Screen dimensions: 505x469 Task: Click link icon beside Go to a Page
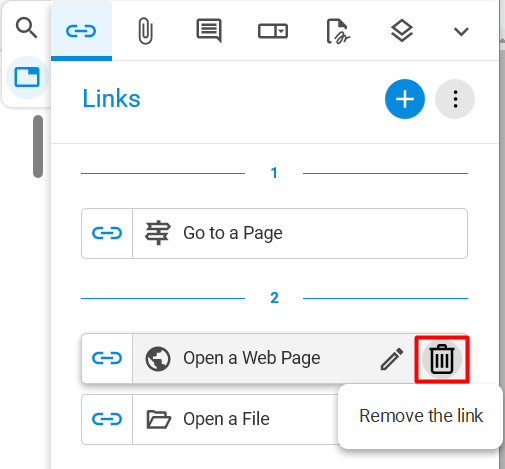pyautogui.click(x=107, y=233)
